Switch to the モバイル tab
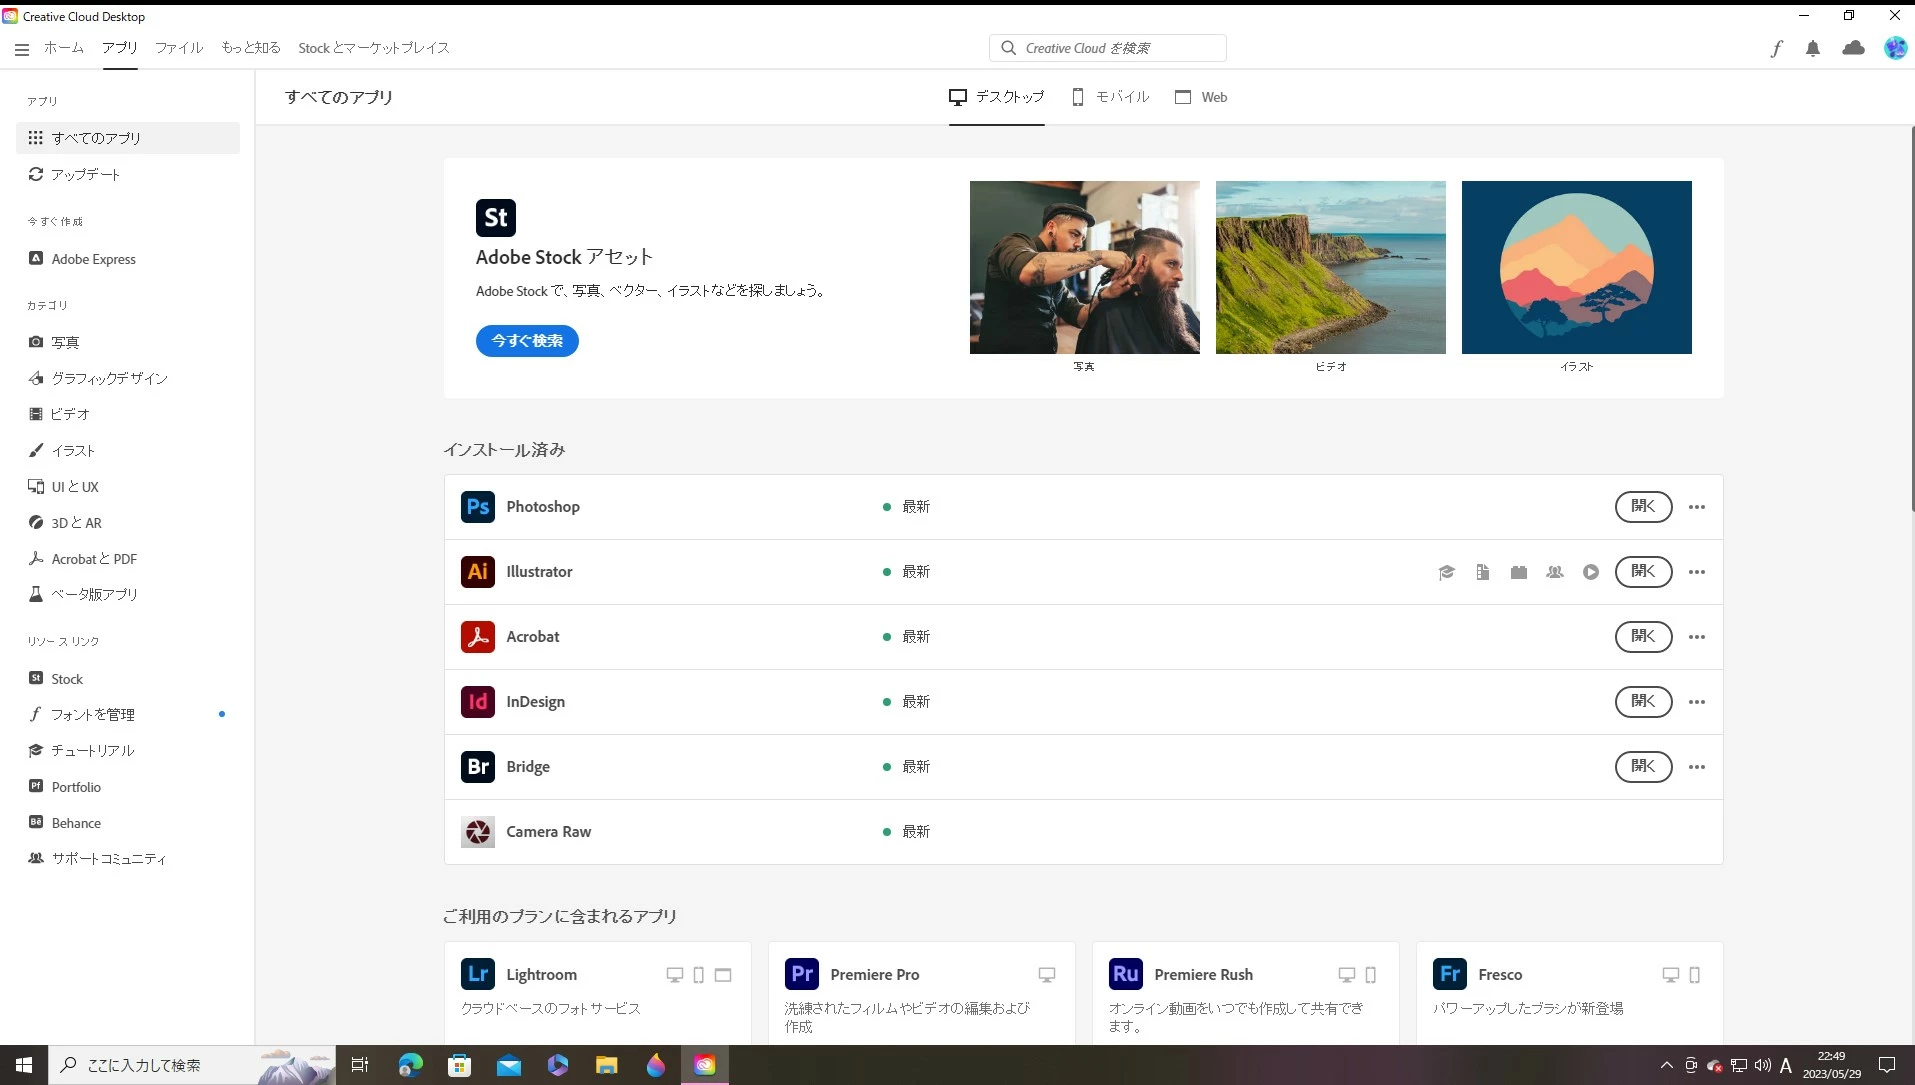1915x1085 pixels. click(1110, 97)
